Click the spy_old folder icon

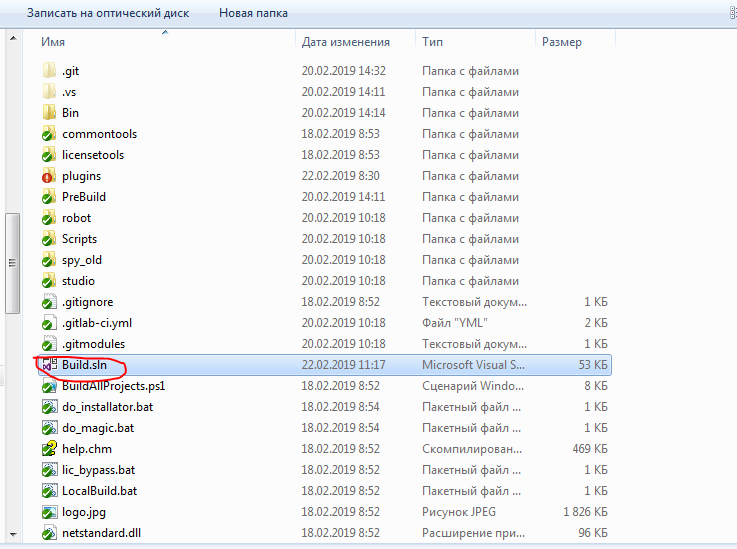pyautogui.click(x=49, y=260)
